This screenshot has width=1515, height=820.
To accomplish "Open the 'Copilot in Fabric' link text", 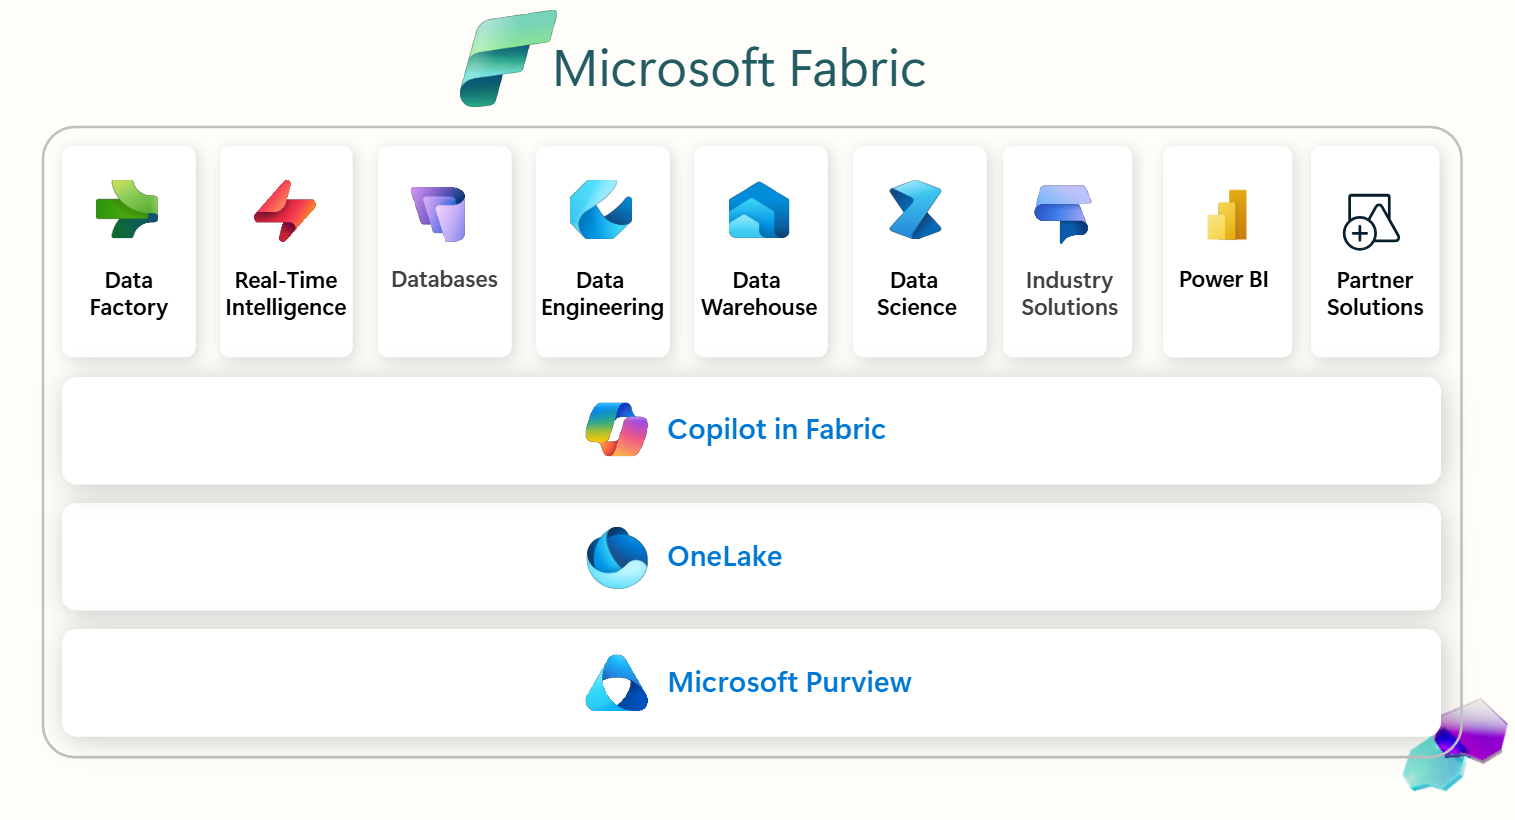I will coord(776,430).
